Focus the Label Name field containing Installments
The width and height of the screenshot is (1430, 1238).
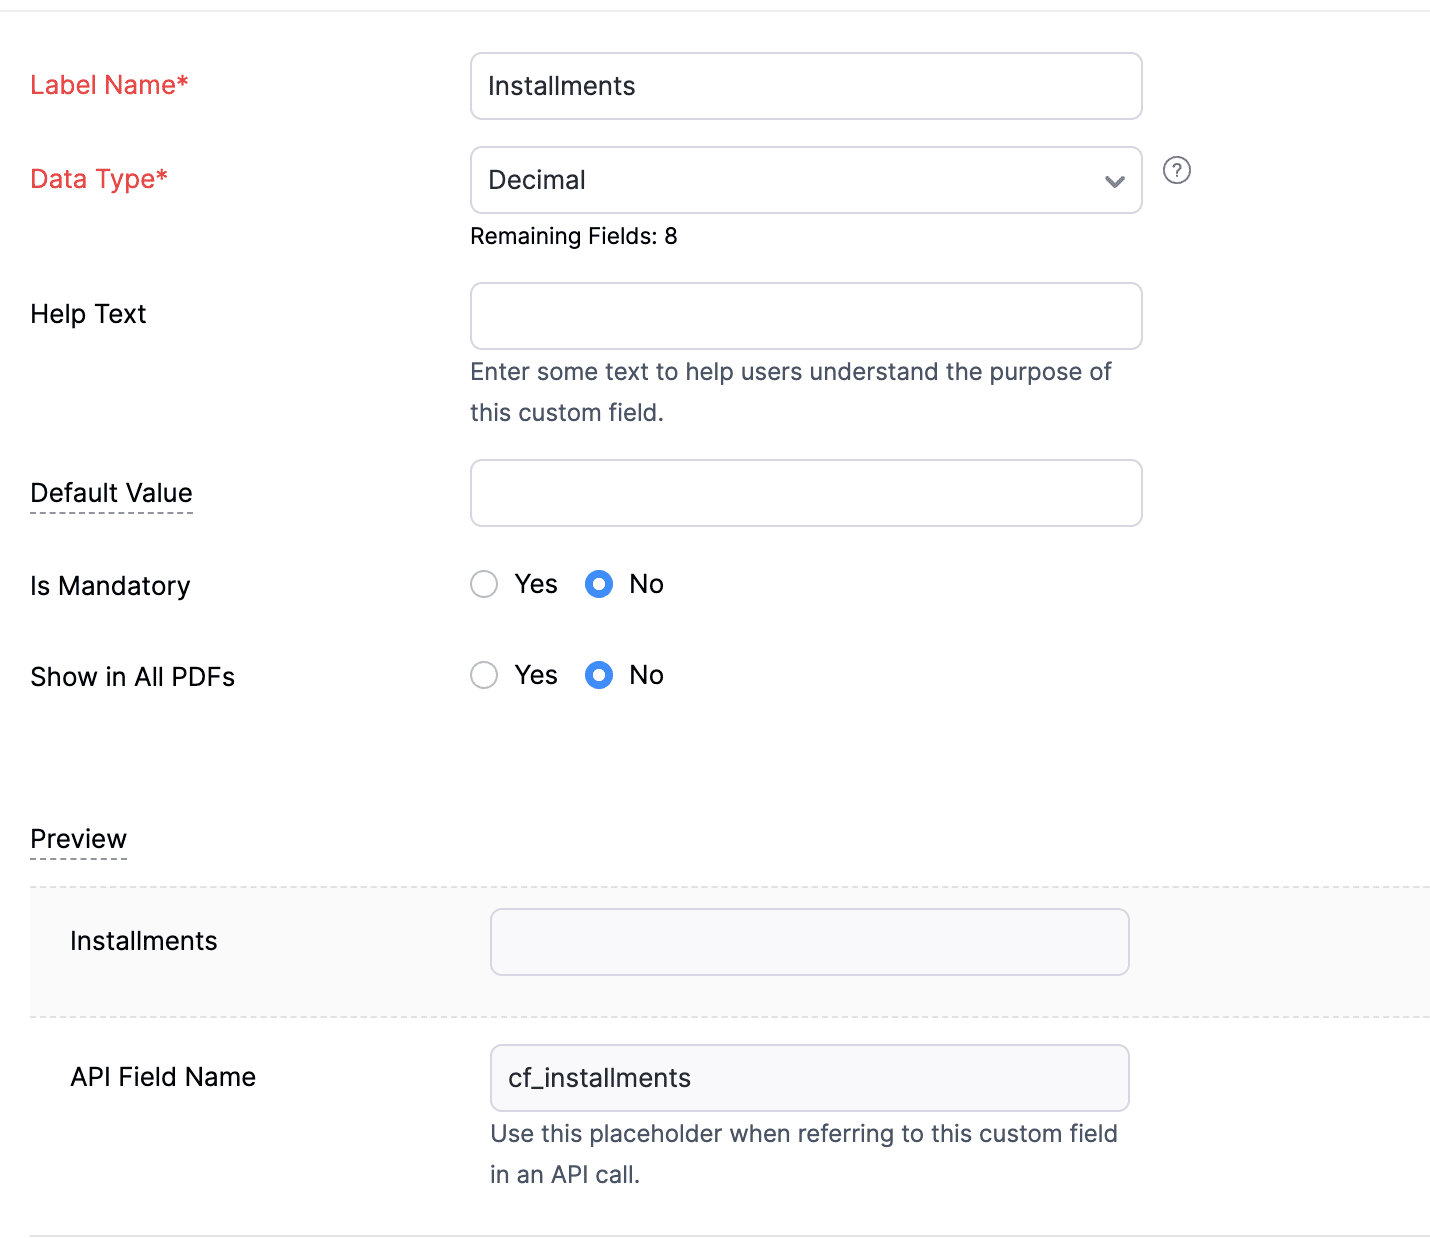[805, 86]
